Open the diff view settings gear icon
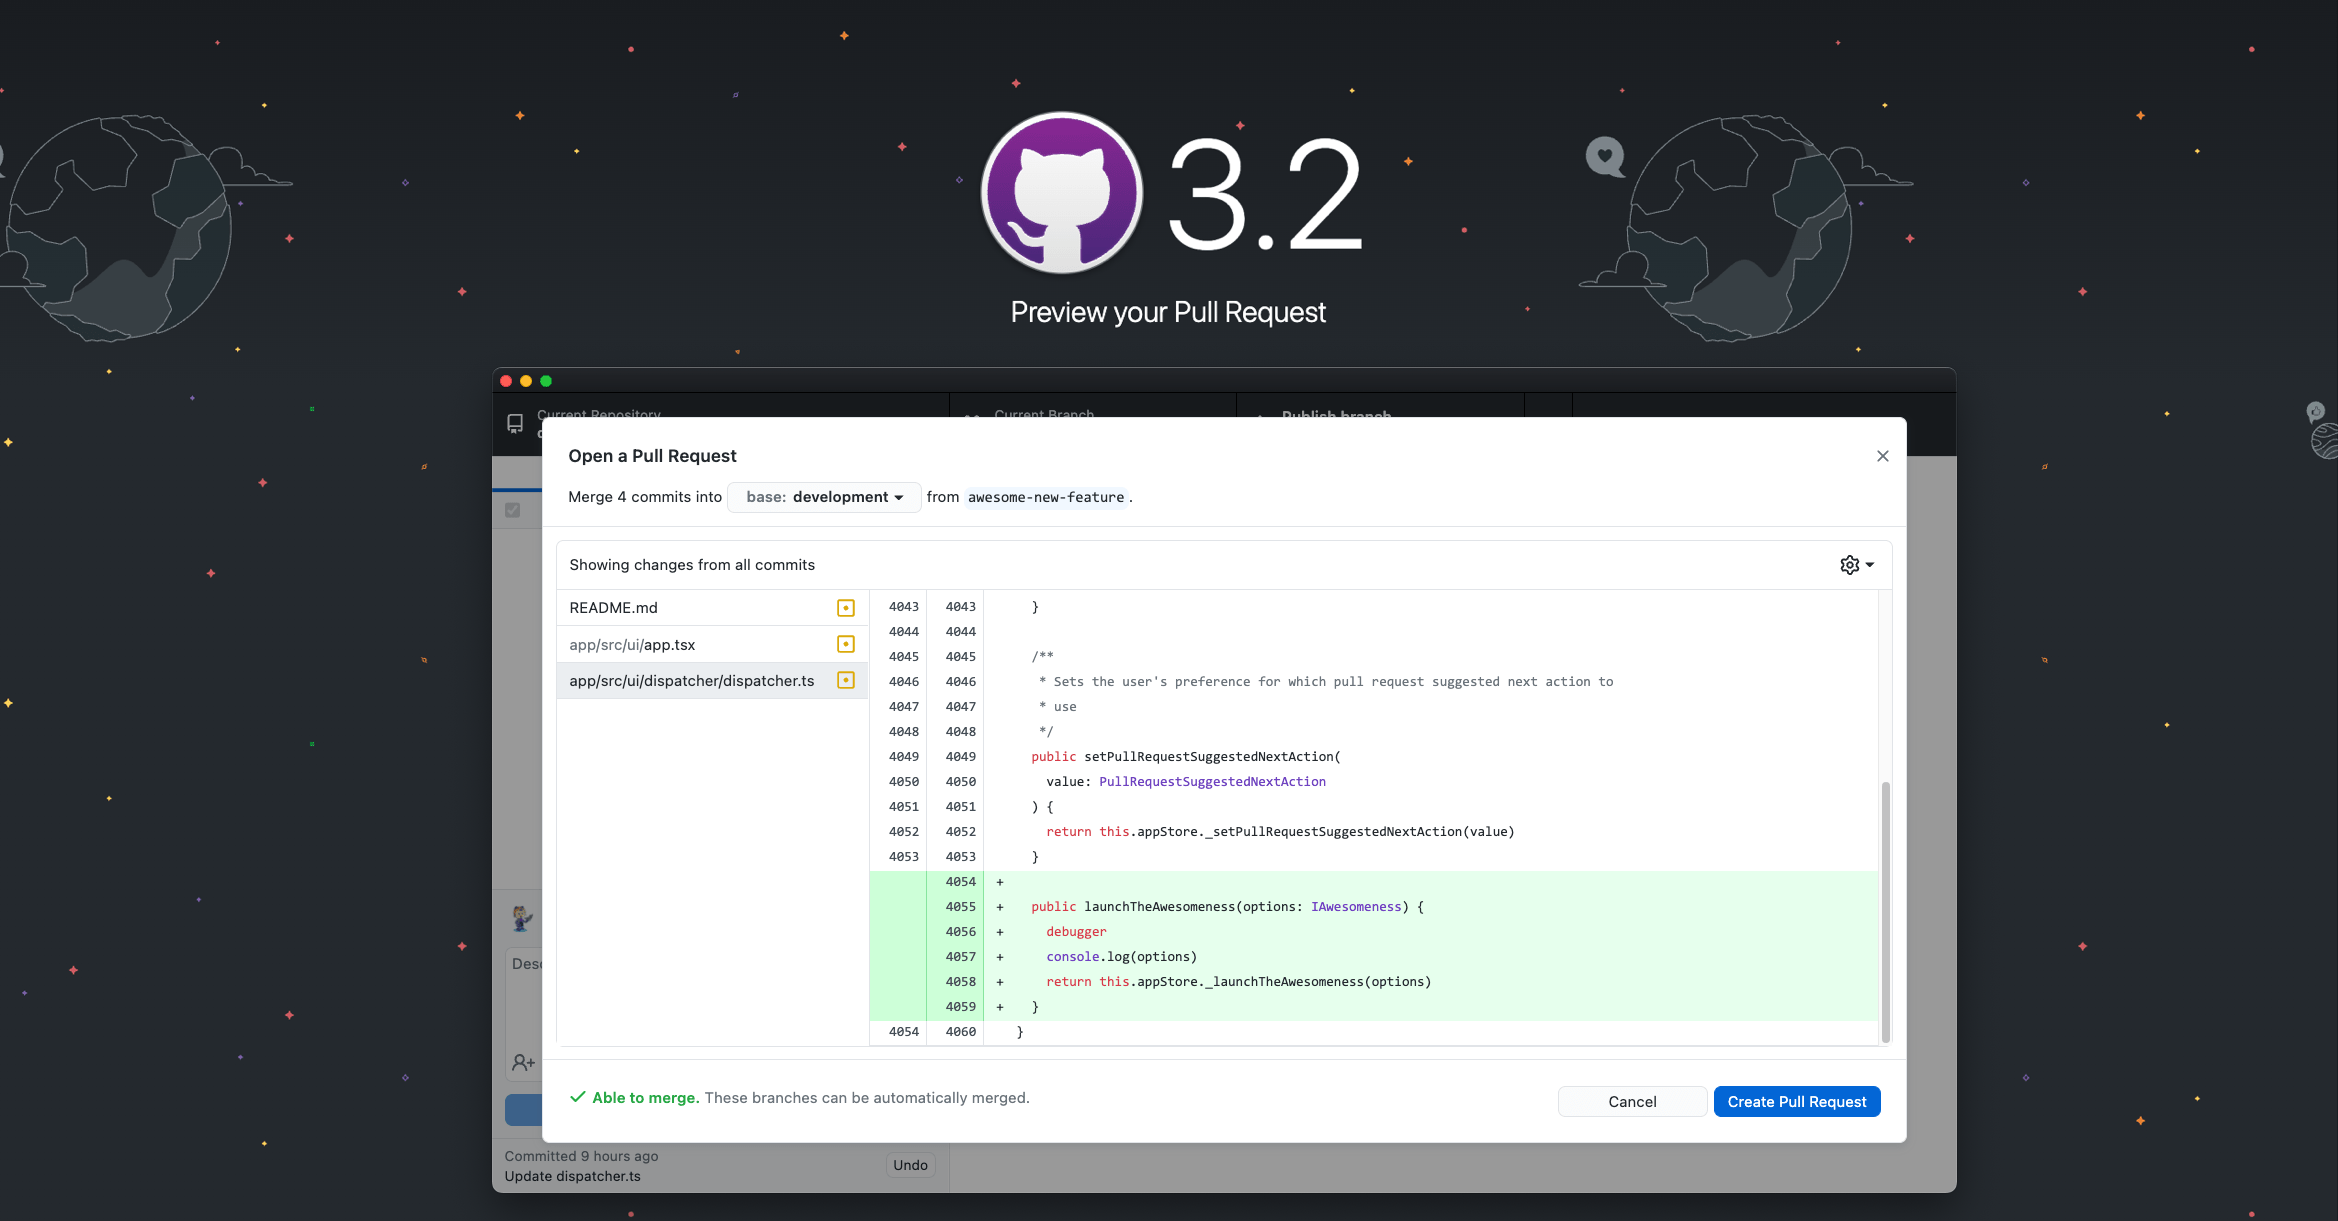Viewport: 2338px width, 1221px height. click(1848, 564)
